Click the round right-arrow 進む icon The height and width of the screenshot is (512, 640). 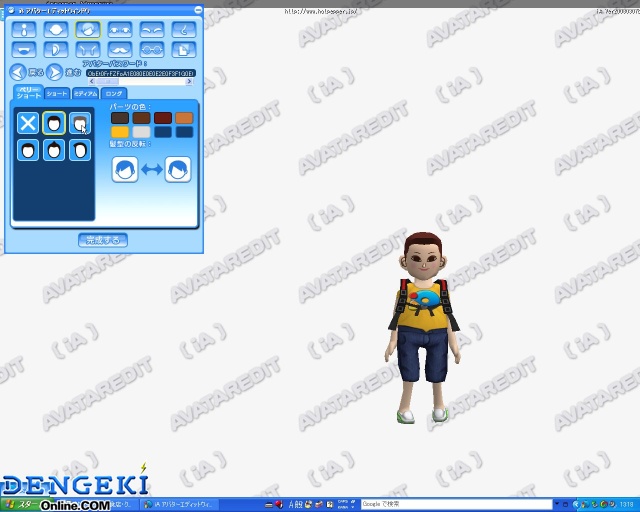click(x=54, y=72)
